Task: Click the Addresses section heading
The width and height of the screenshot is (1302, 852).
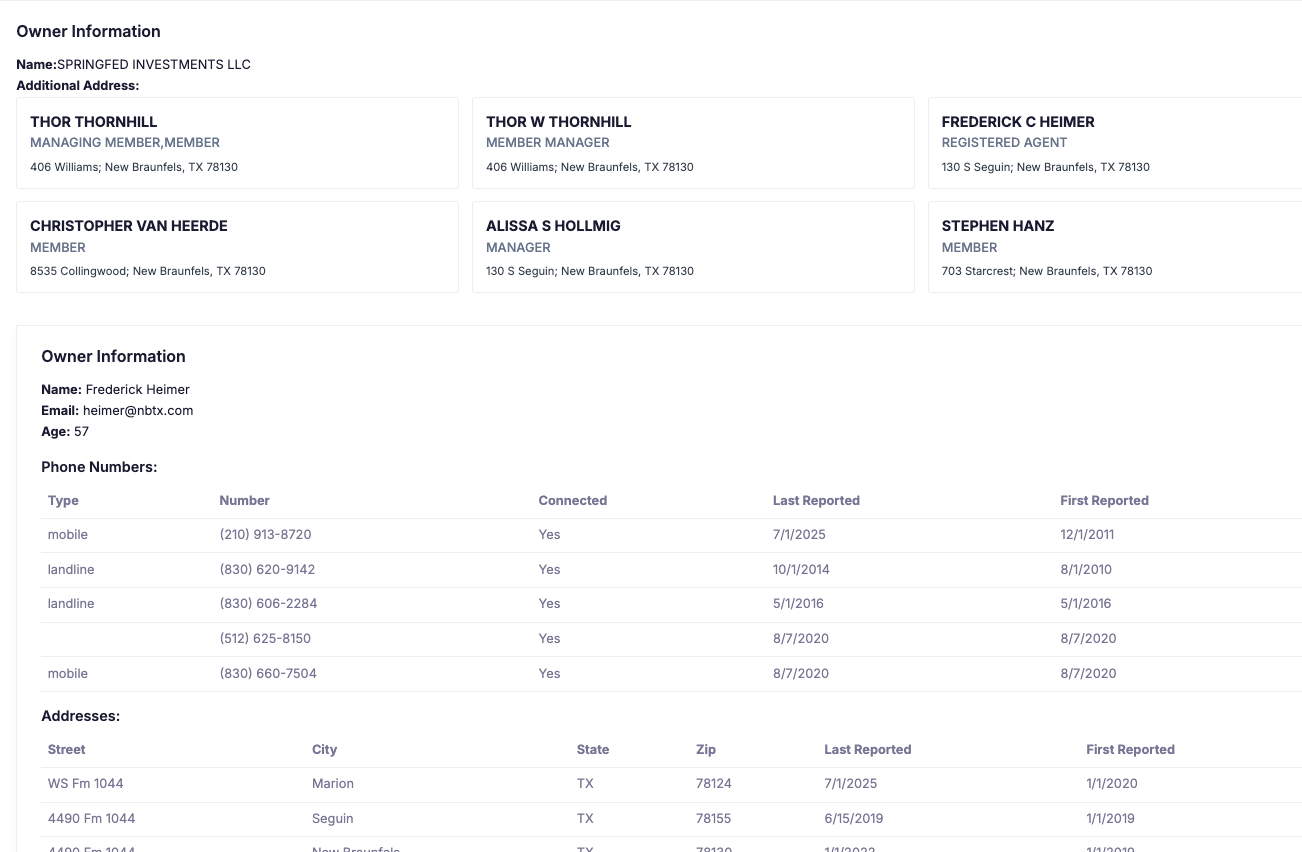Action: tap(81, 716)
